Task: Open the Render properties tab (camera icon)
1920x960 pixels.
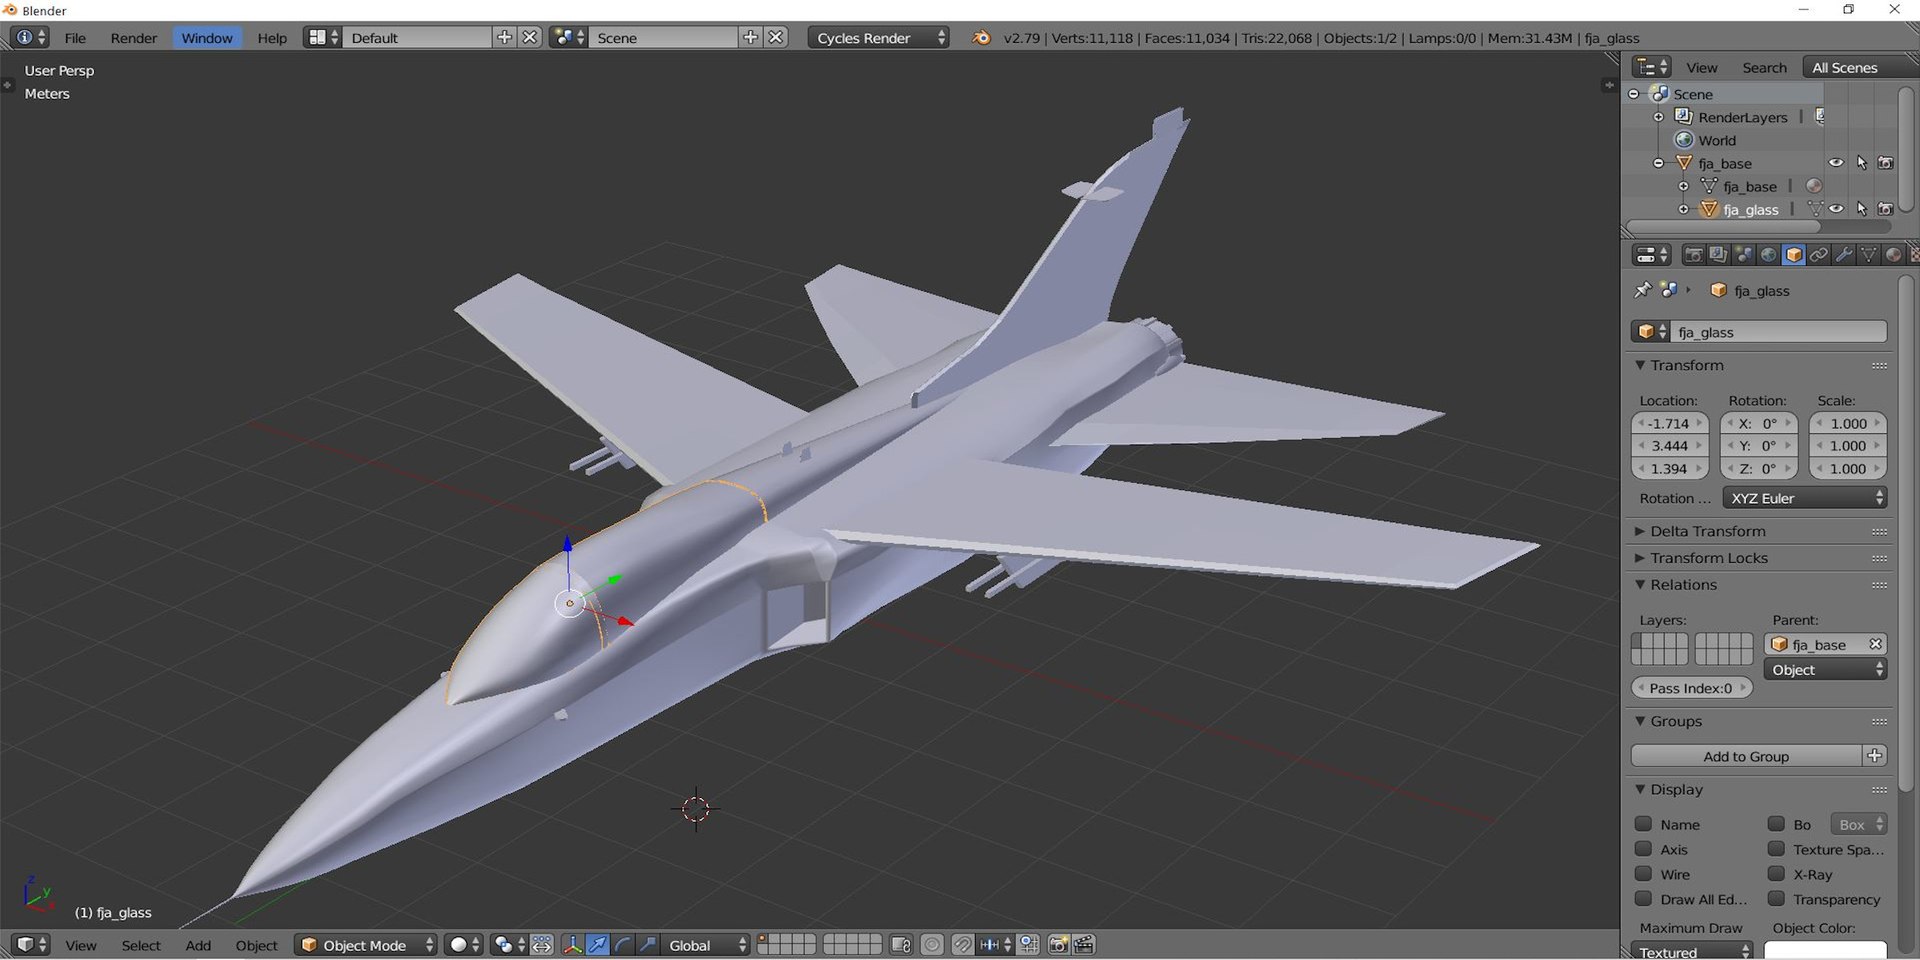Action: (x=1693, y=255)
